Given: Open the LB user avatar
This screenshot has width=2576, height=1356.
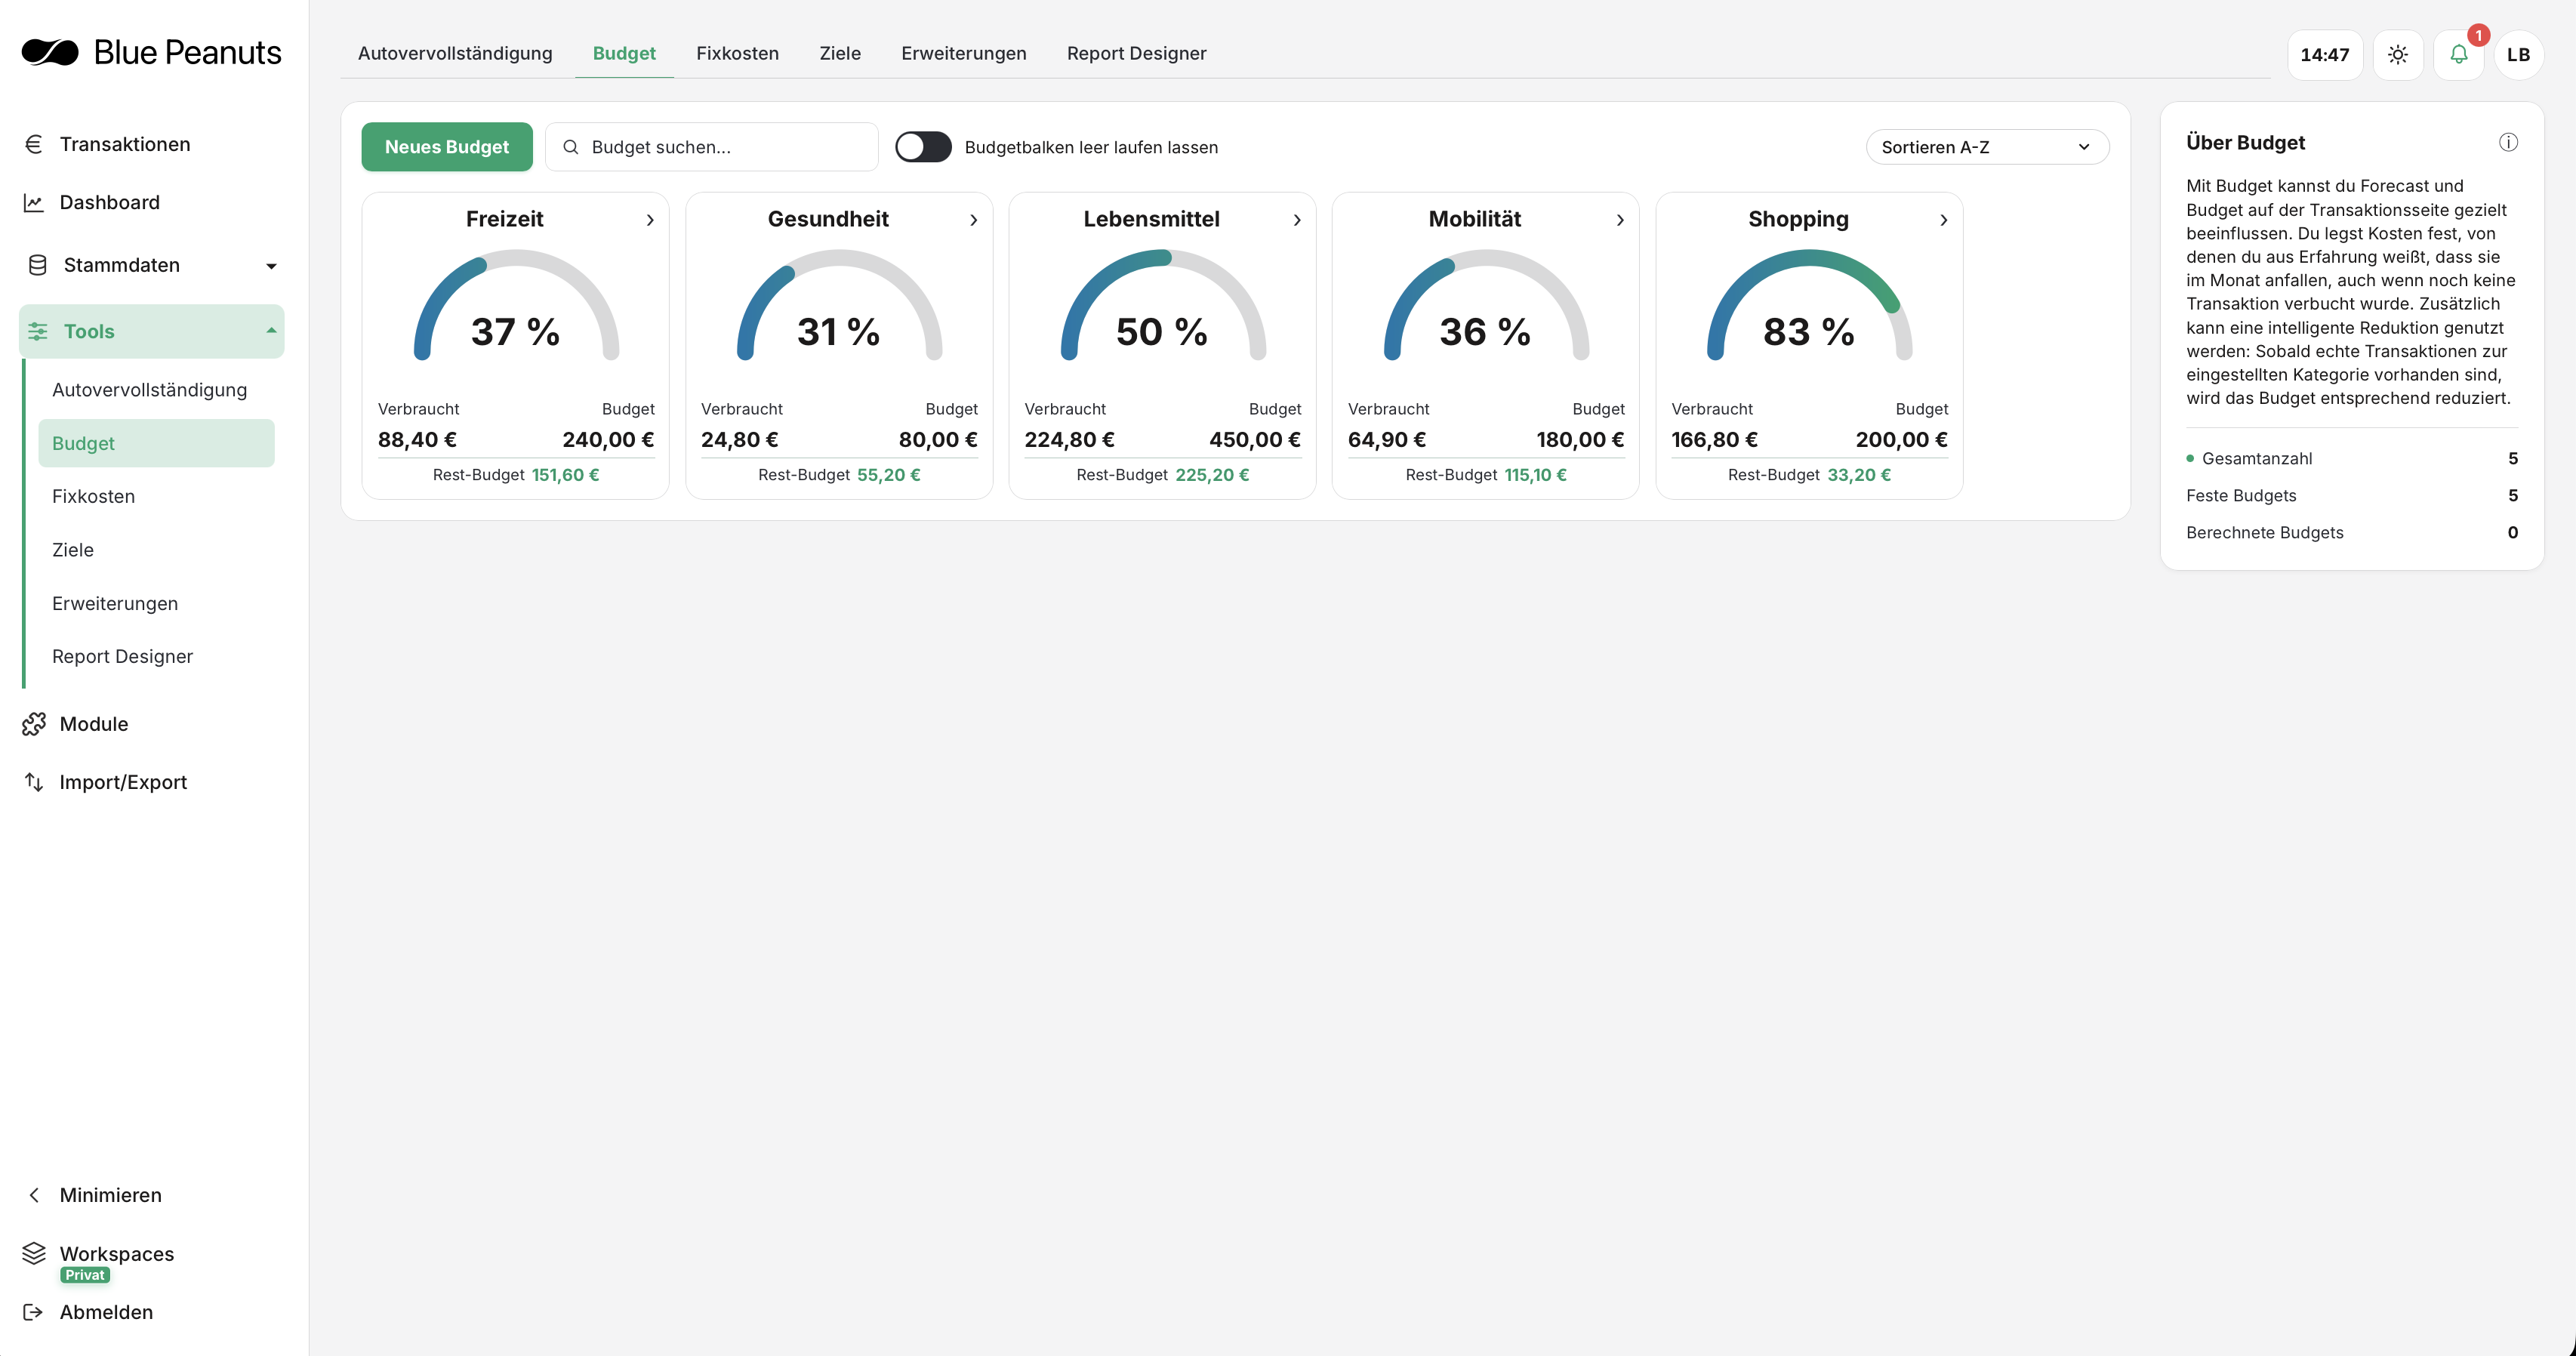Looking at the screenshot, I should 2518,54.
